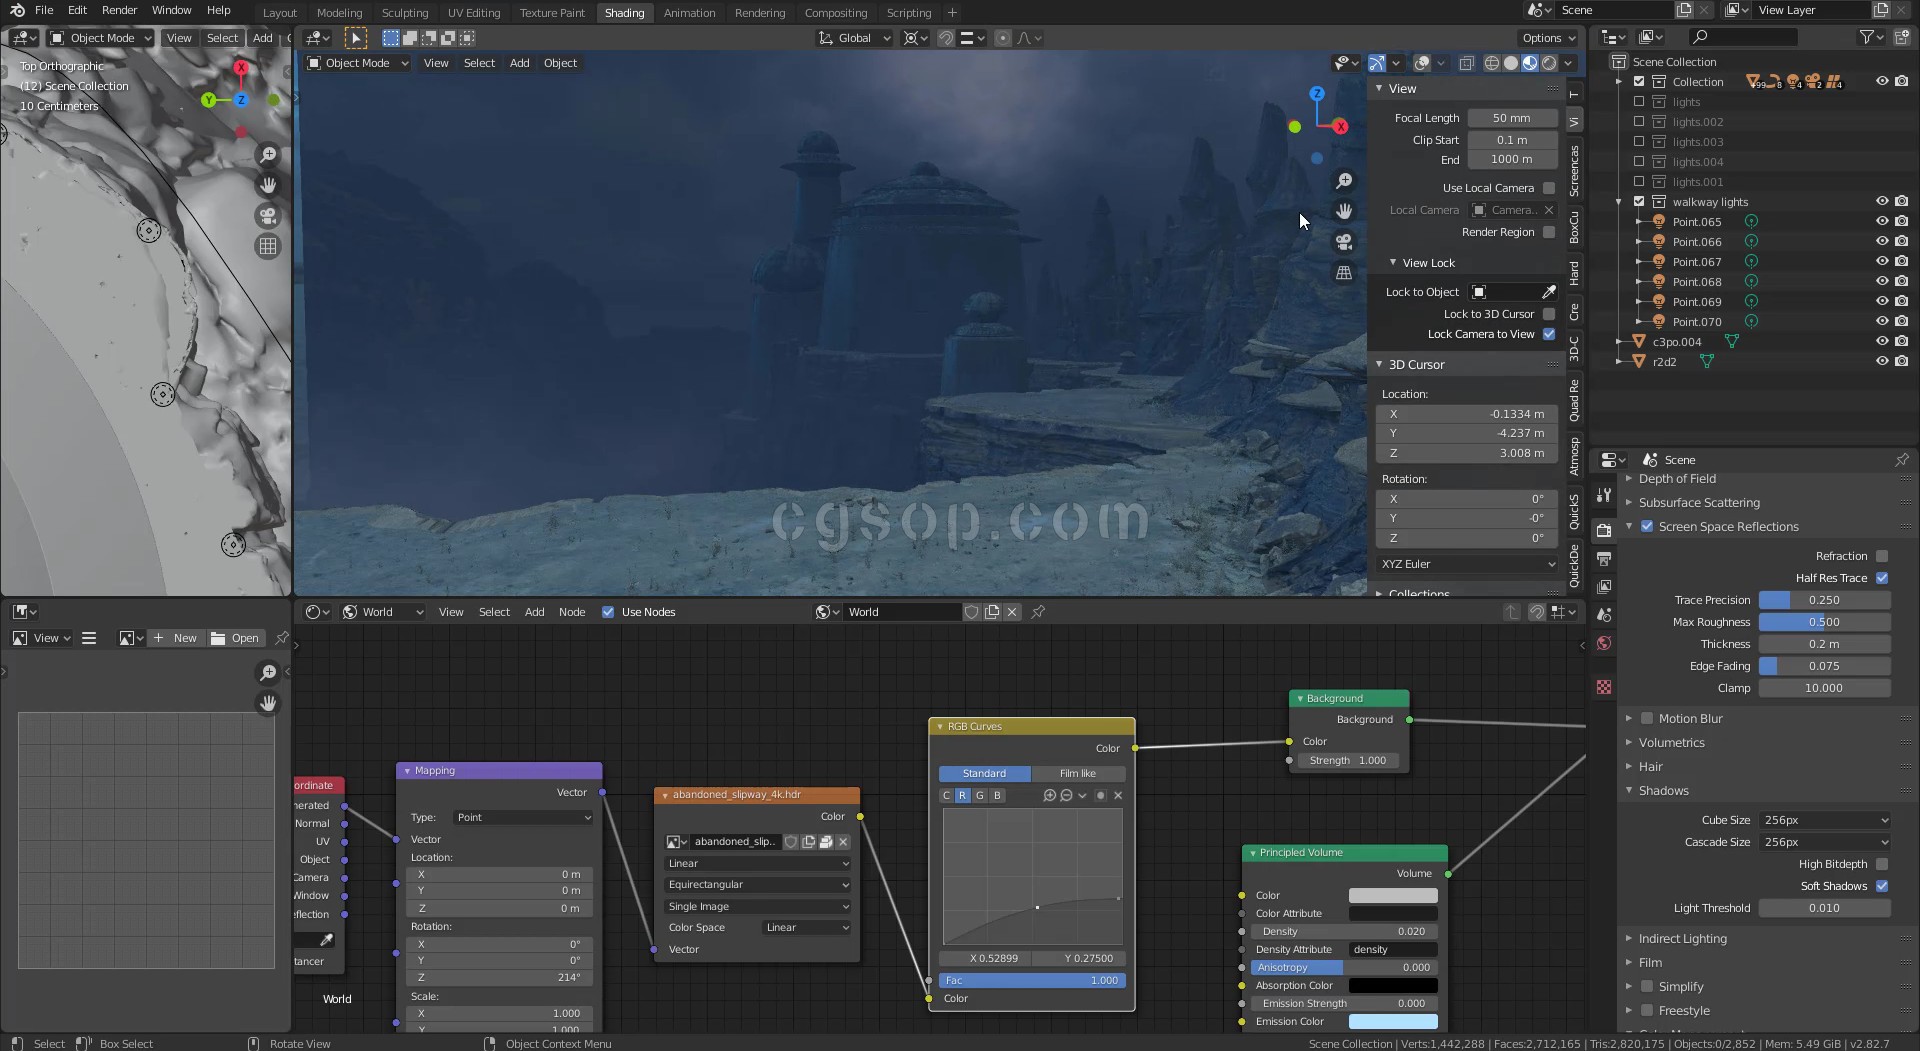Expand the Volumetrics panel
The width and height of the screenshot is (1920, 1051).
pos(1671,743)
